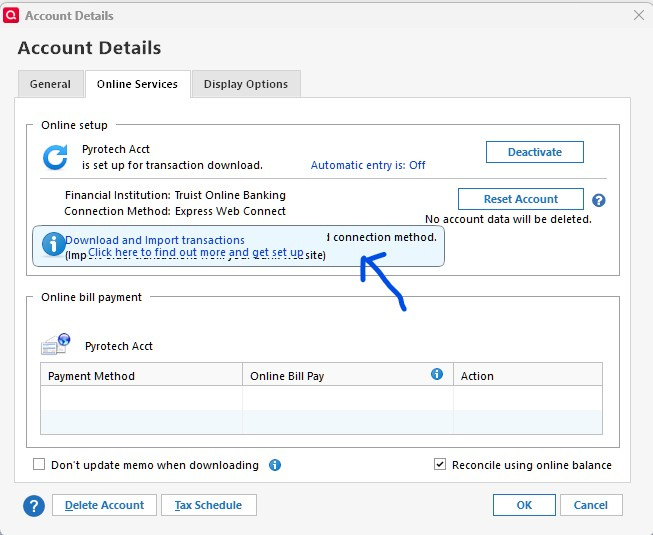Click Pyrotech Acct name under Online bill payment
Image resolution: width=653 pixels, height=535 pixels.
119,346
